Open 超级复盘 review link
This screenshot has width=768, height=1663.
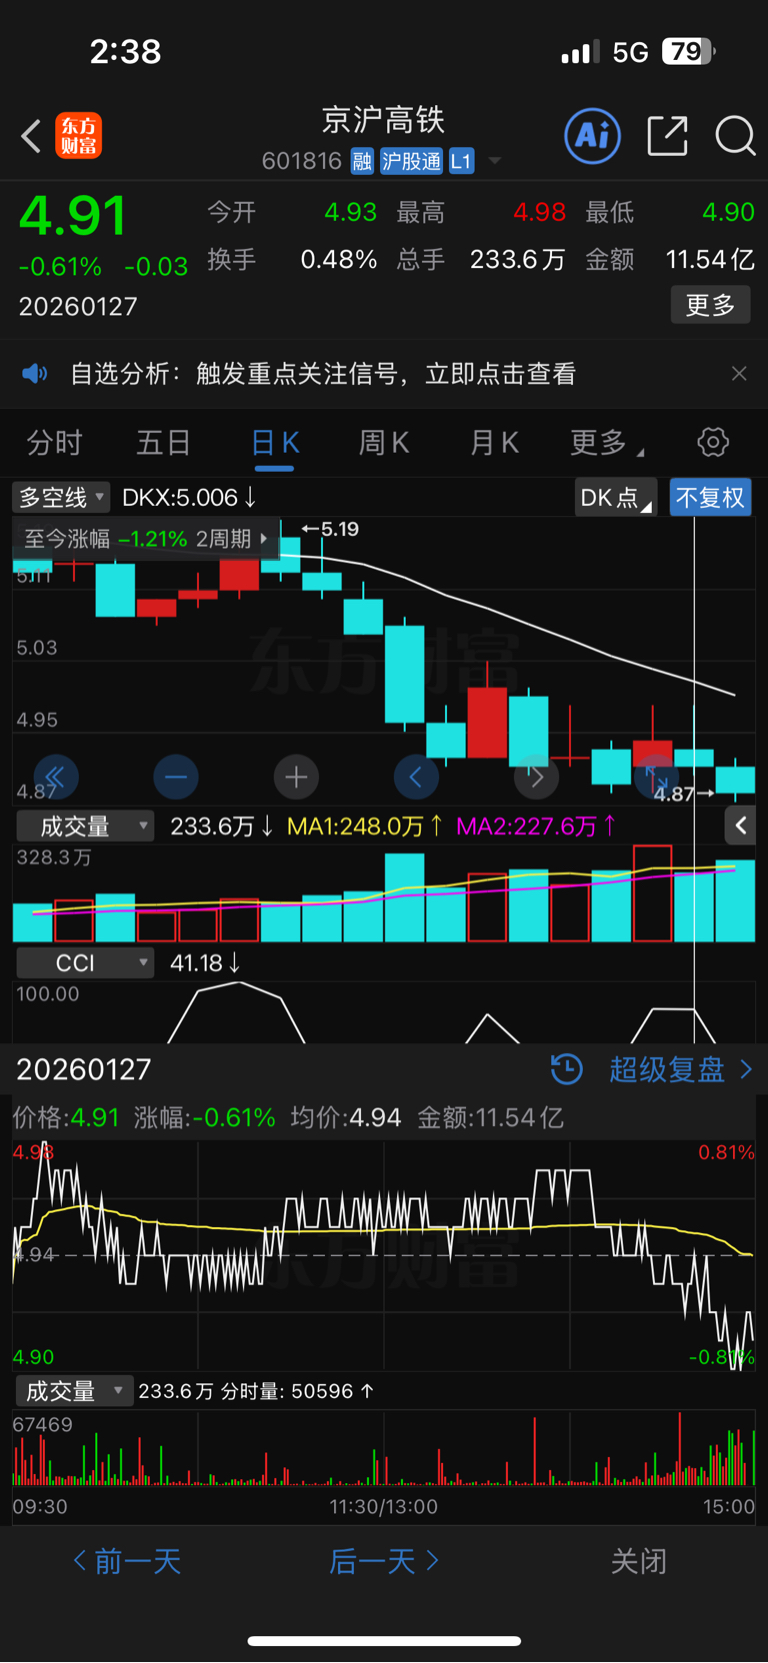coord(680,1069)
